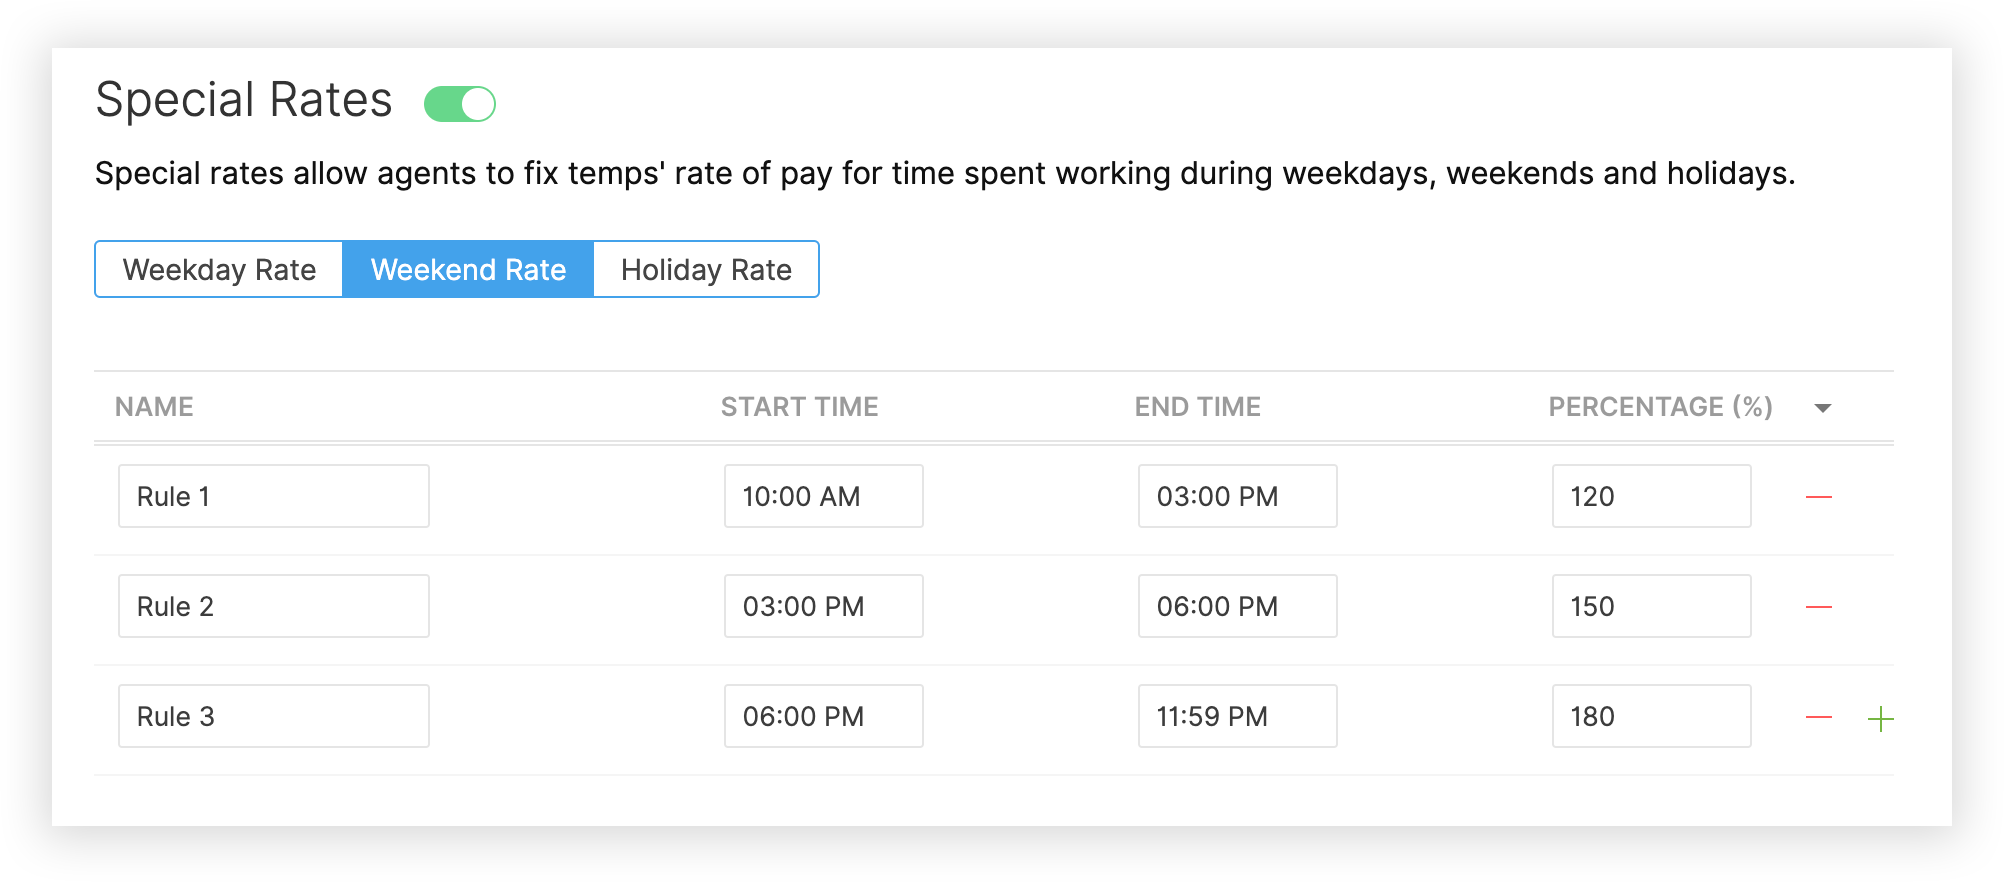Open Rule 1 end time 03:00 PM
The width and height of the screenshot is (2004, 882).
point(1237,496)
